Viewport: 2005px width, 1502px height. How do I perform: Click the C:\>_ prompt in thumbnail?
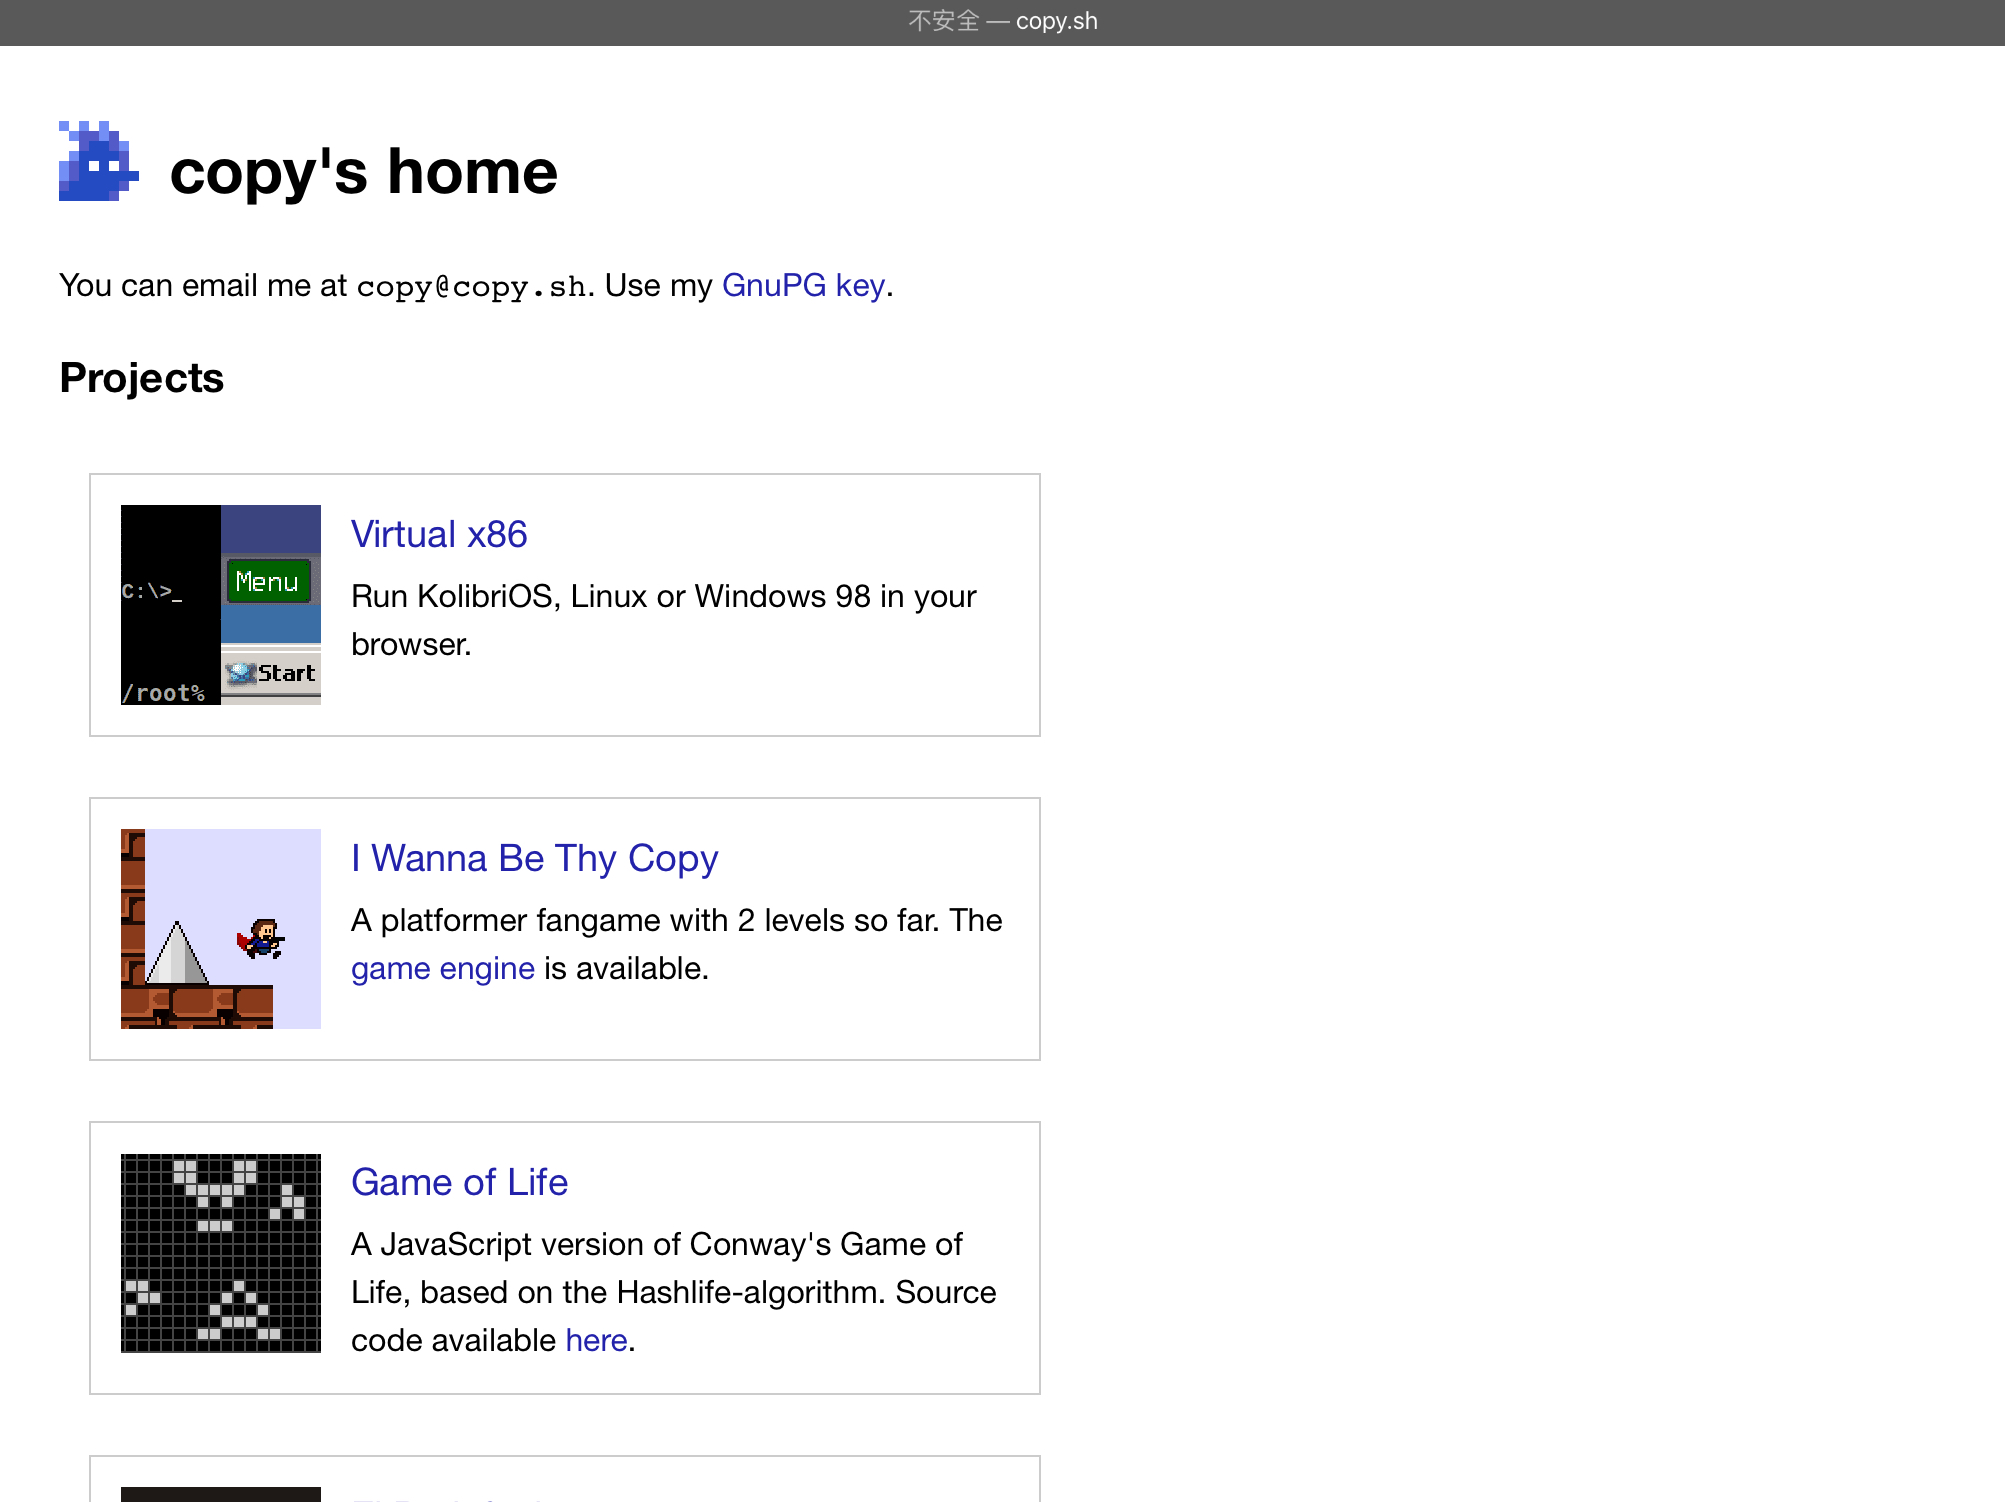point(152,592)
